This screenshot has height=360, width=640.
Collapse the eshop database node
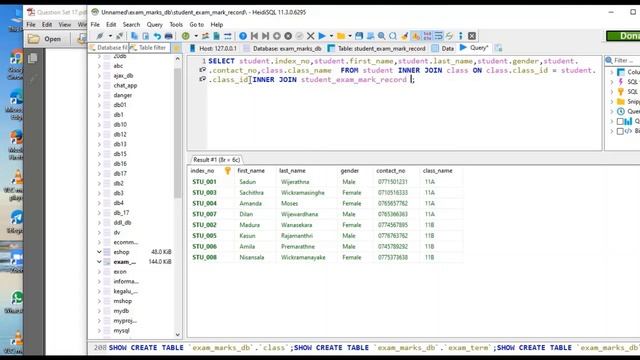click(99, 252)
